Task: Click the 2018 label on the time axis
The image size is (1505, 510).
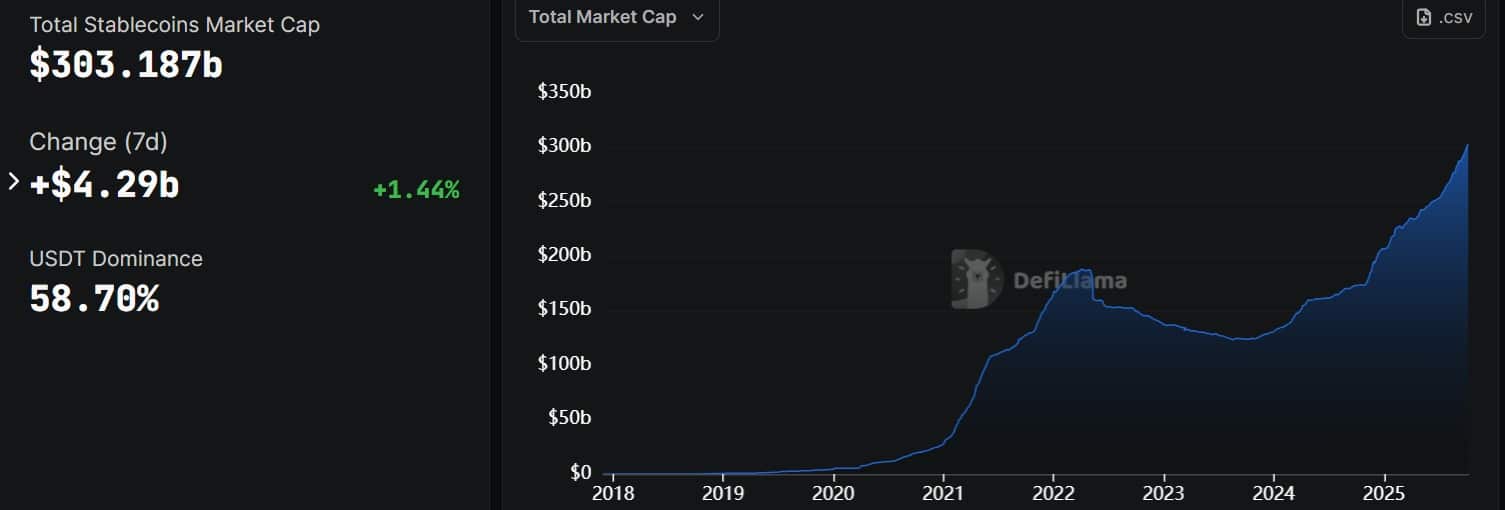Action: 612,492
